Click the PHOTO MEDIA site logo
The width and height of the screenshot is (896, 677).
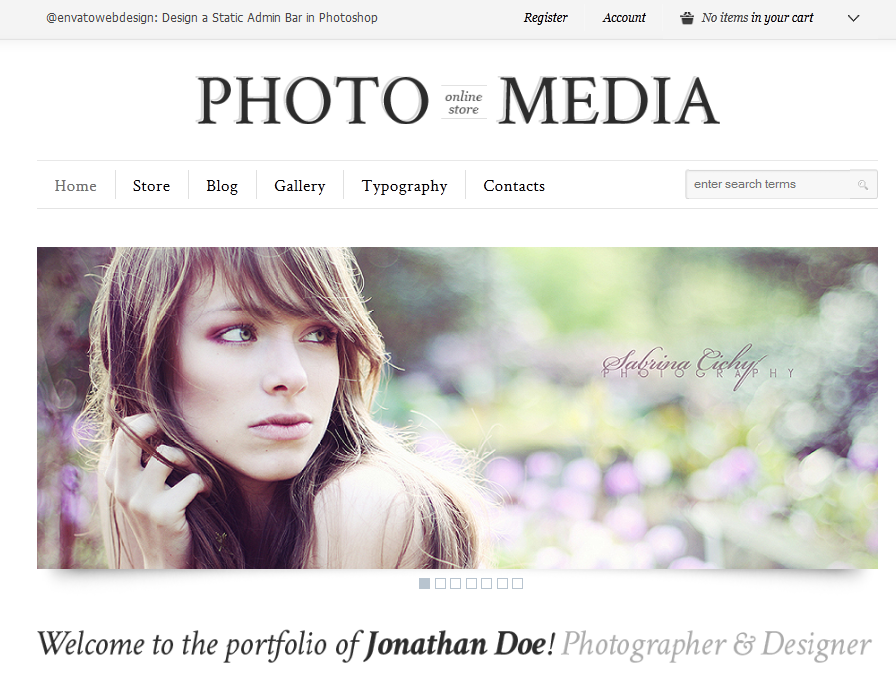pyautogui.click(x=458, y=101)
